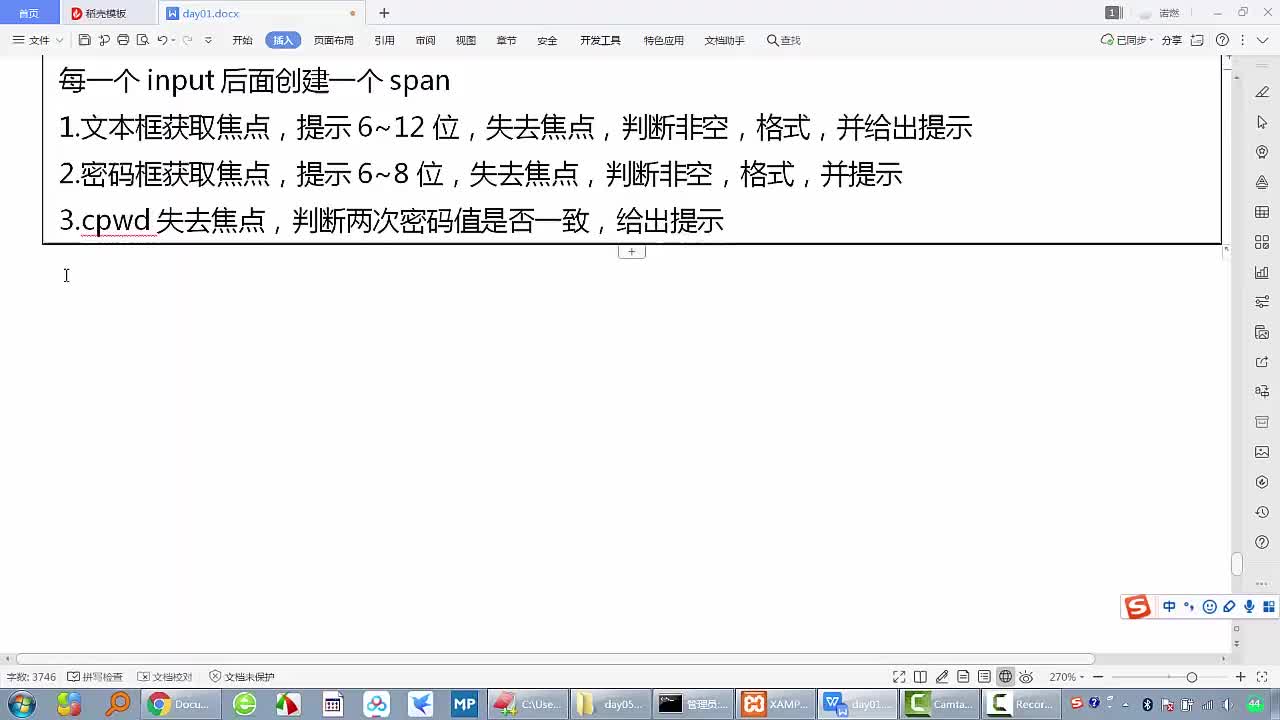
Task: Switch to outline view icon
Action: tap(984, 677)
